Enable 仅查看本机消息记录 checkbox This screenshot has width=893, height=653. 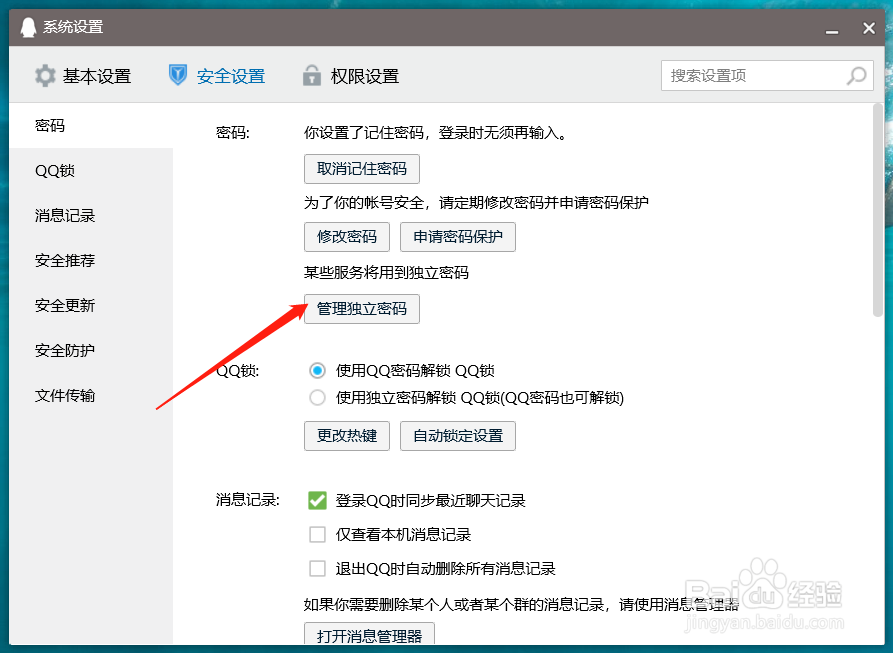(317, 535)
